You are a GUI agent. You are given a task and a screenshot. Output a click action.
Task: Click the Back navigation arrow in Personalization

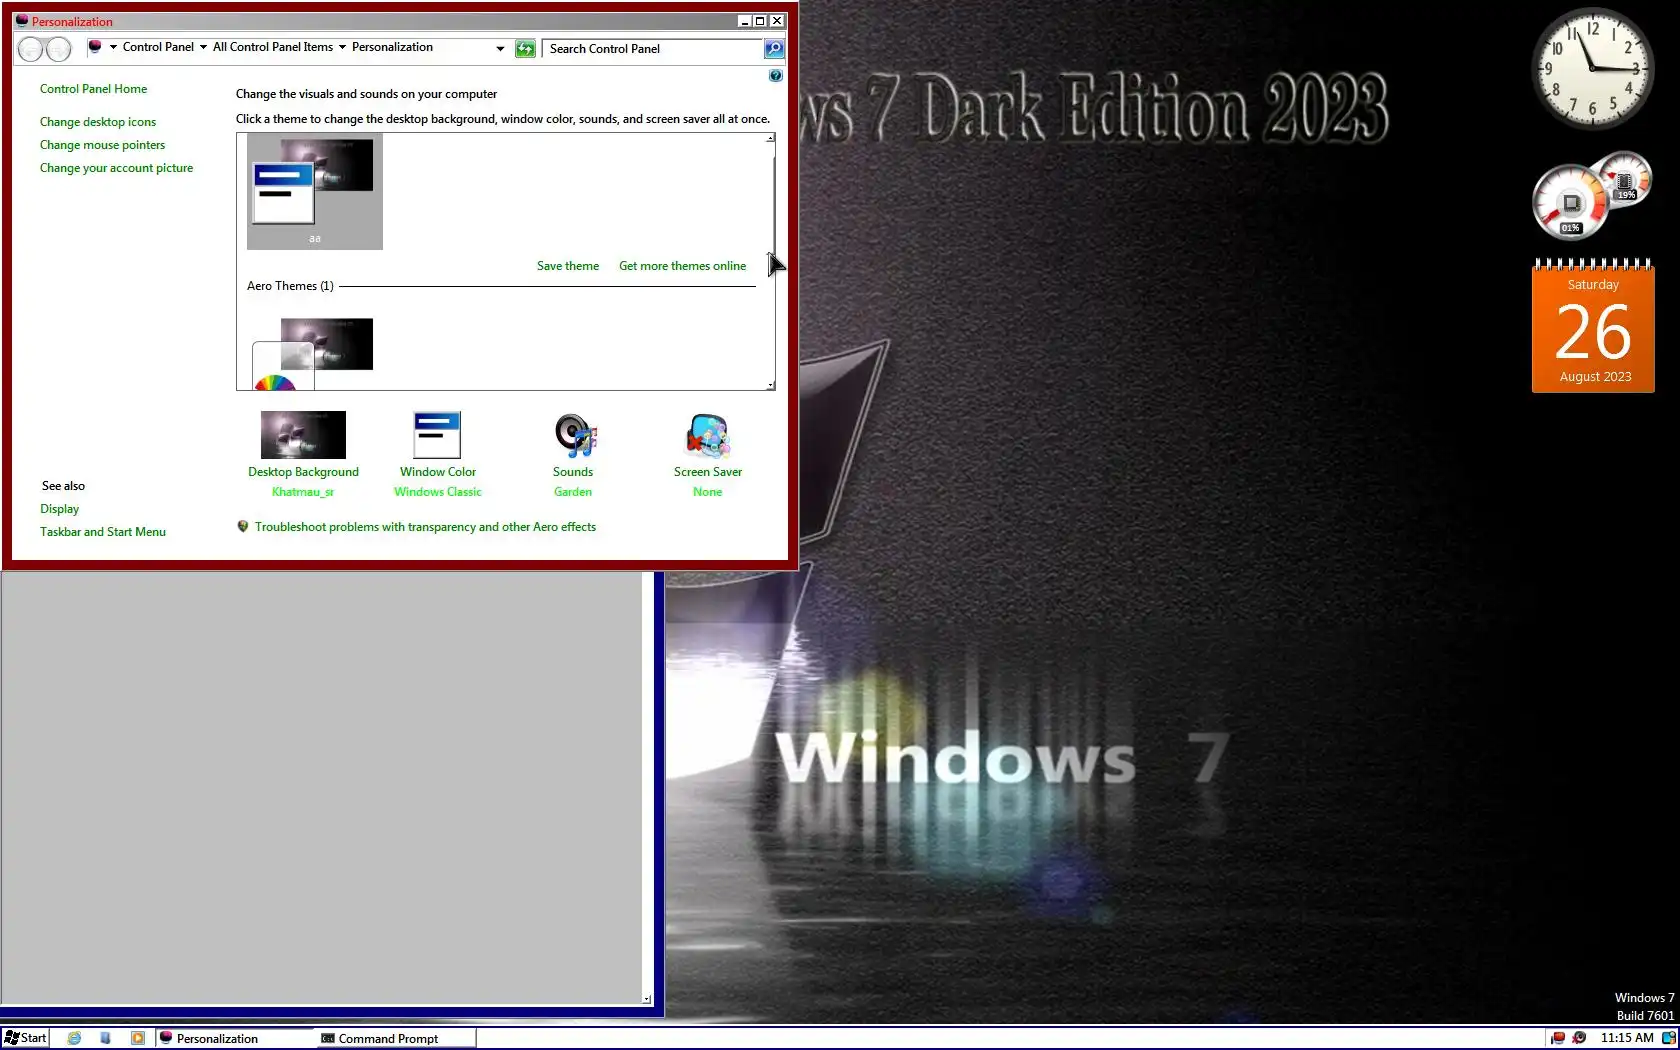pyautogui.click(x=31, y=49)
